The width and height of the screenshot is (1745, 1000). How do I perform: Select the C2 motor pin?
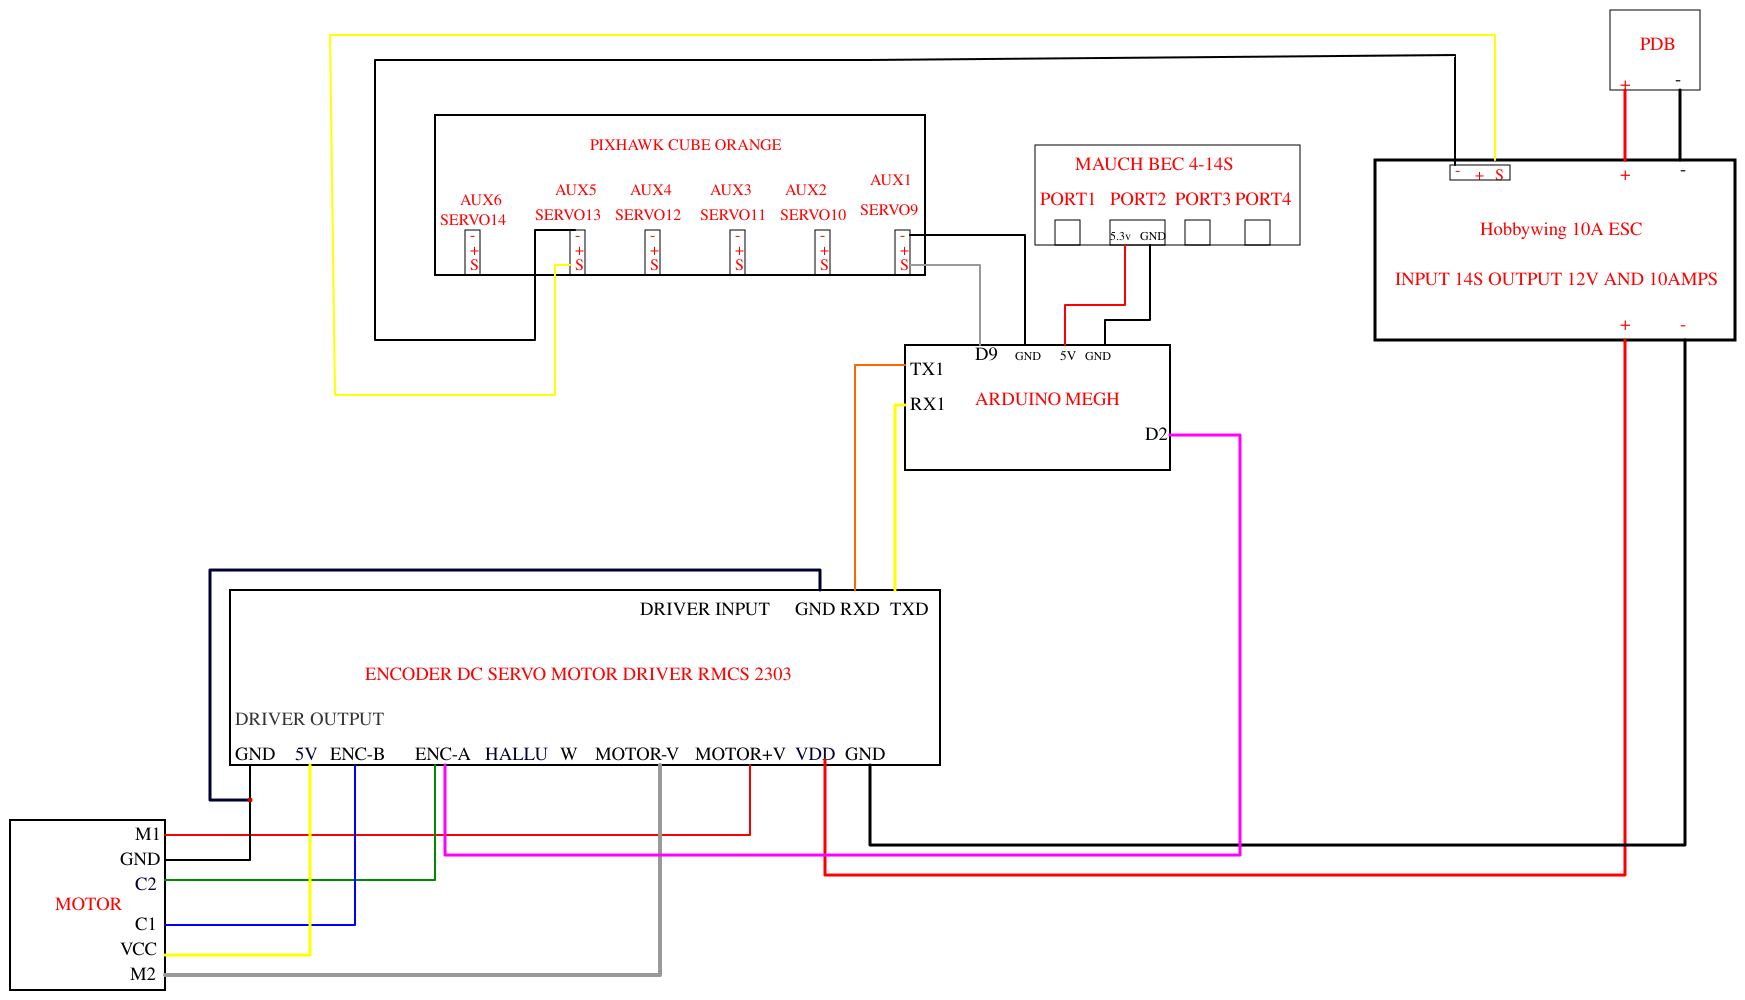[146, 884]
